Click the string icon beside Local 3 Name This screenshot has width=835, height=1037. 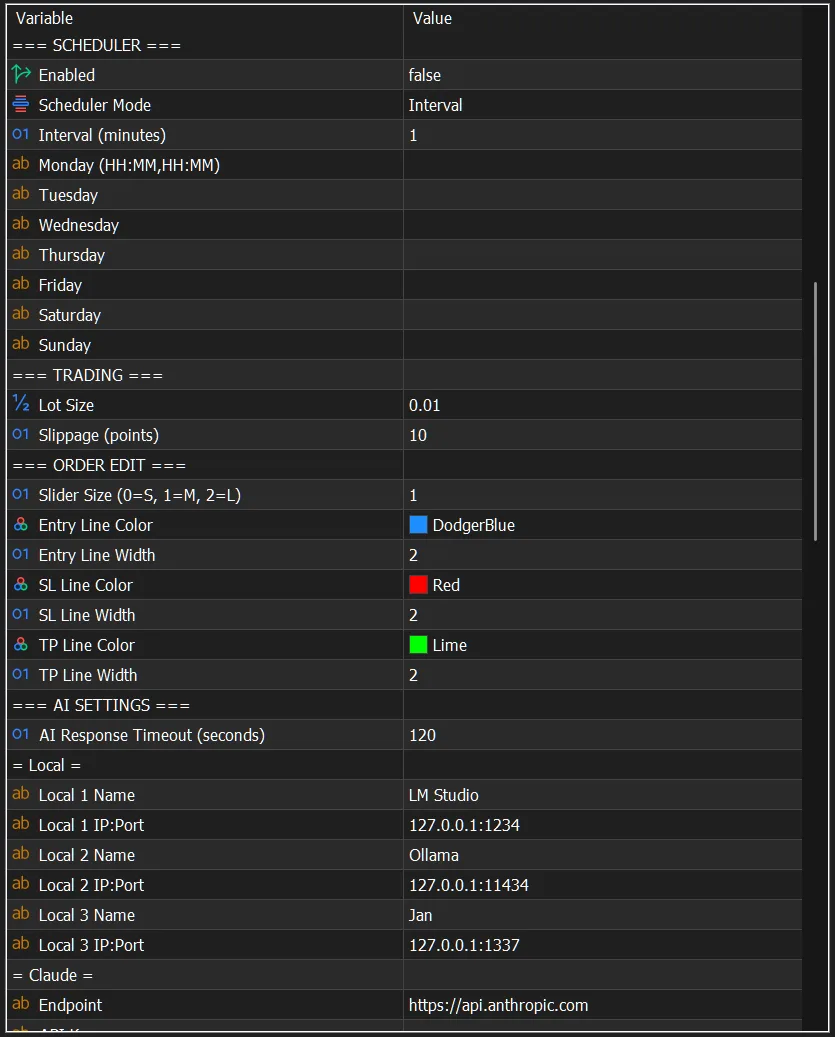click(21, 914)
